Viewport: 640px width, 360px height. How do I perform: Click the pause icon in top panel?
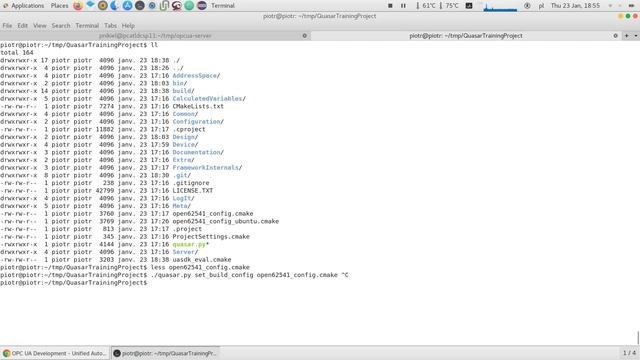click(403, 6)
